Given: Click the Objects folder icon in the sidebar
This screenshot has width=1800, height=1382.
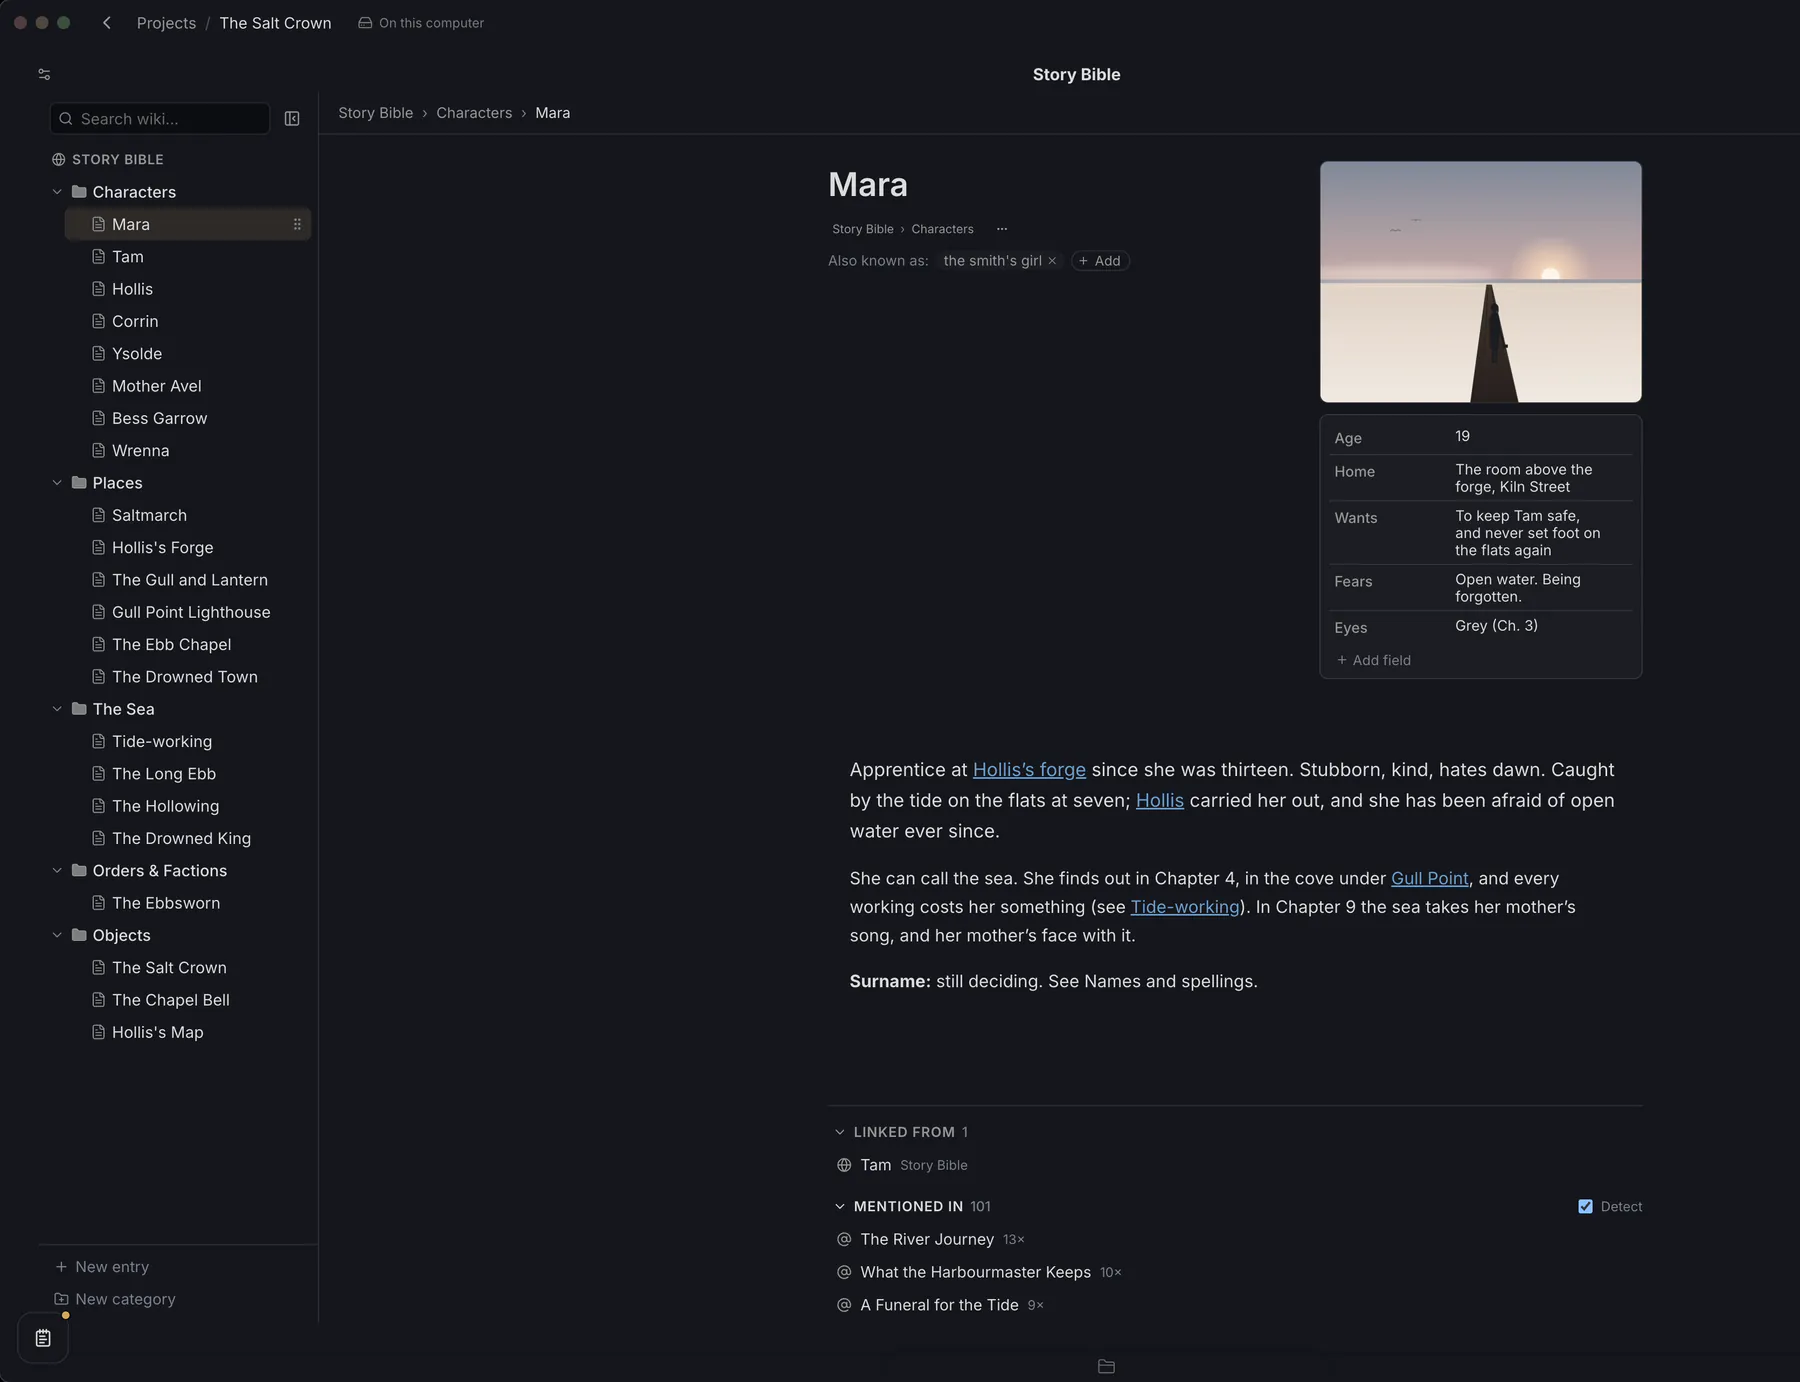Looking at the screenshot, I should [x=79, y=935].
